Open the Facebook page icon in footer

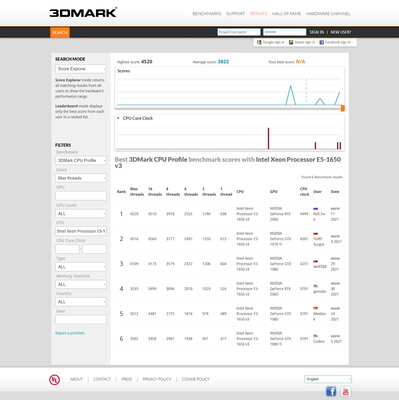coord(331,391)
